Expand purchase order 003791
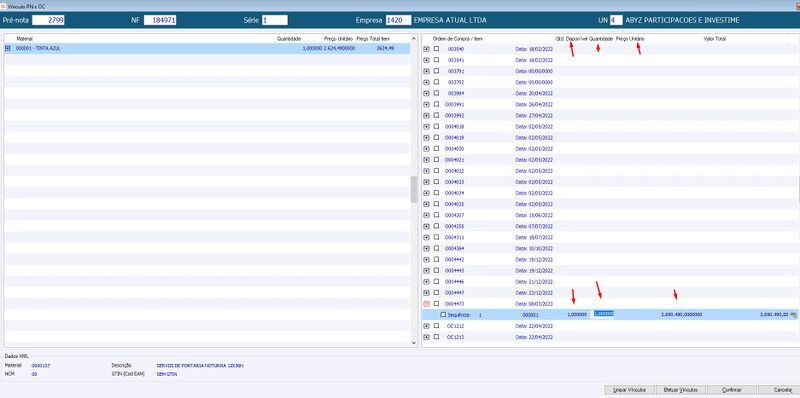 [x=427, y=71]
